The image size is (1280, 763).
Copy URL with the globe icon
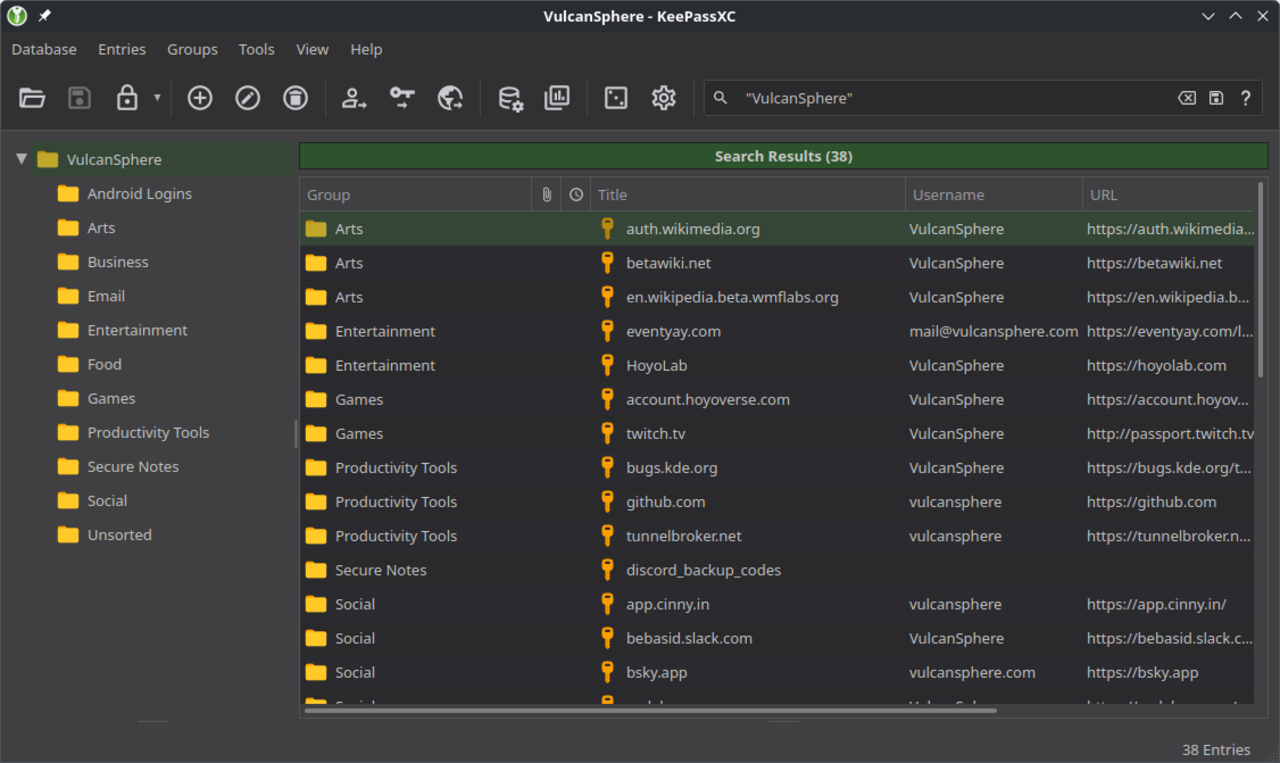click(450, 98)
